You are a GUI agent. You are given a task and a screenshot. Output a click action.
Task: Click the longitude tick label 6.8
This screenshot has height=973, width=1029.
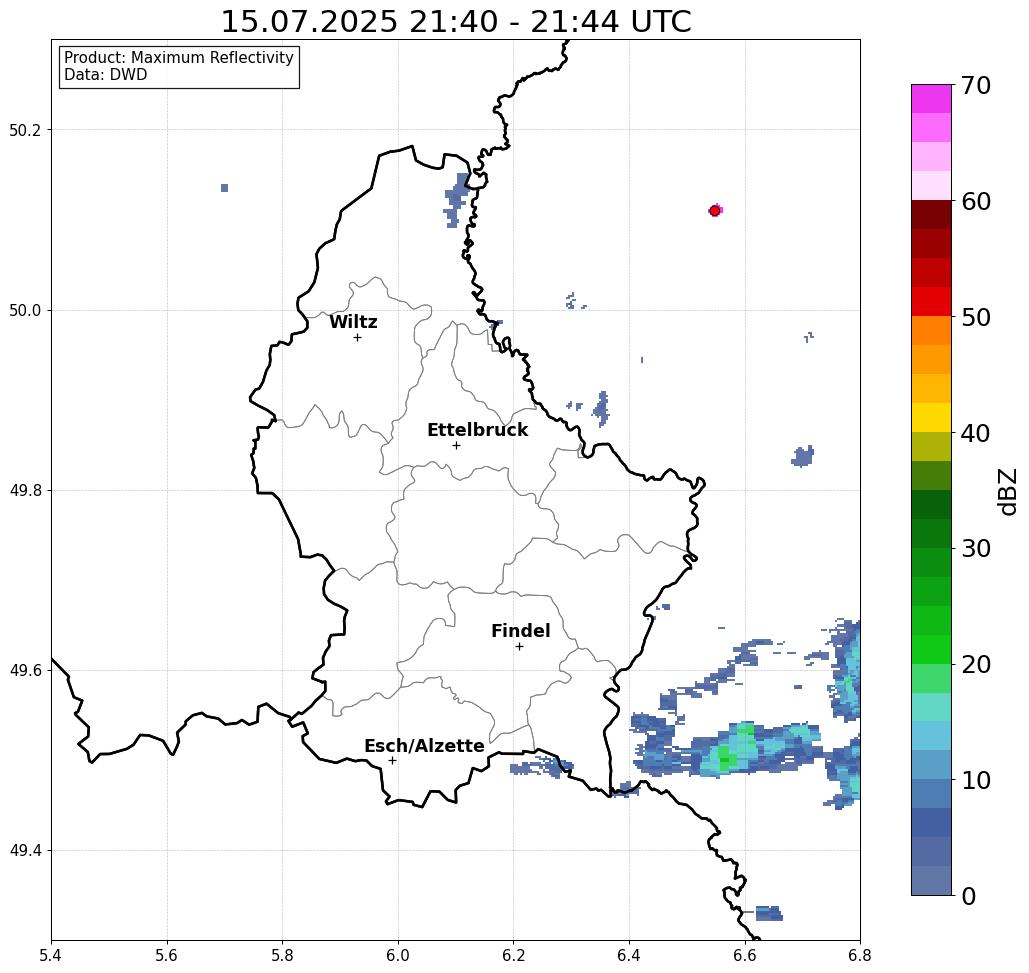click(860, 955)
